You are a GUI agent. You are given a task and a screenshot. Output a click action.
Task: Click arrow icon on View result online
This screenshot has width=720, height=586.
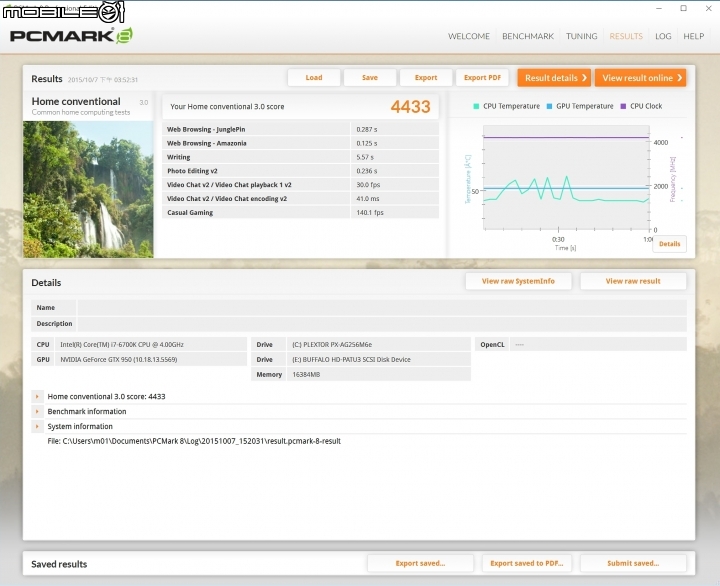(680, 78)
